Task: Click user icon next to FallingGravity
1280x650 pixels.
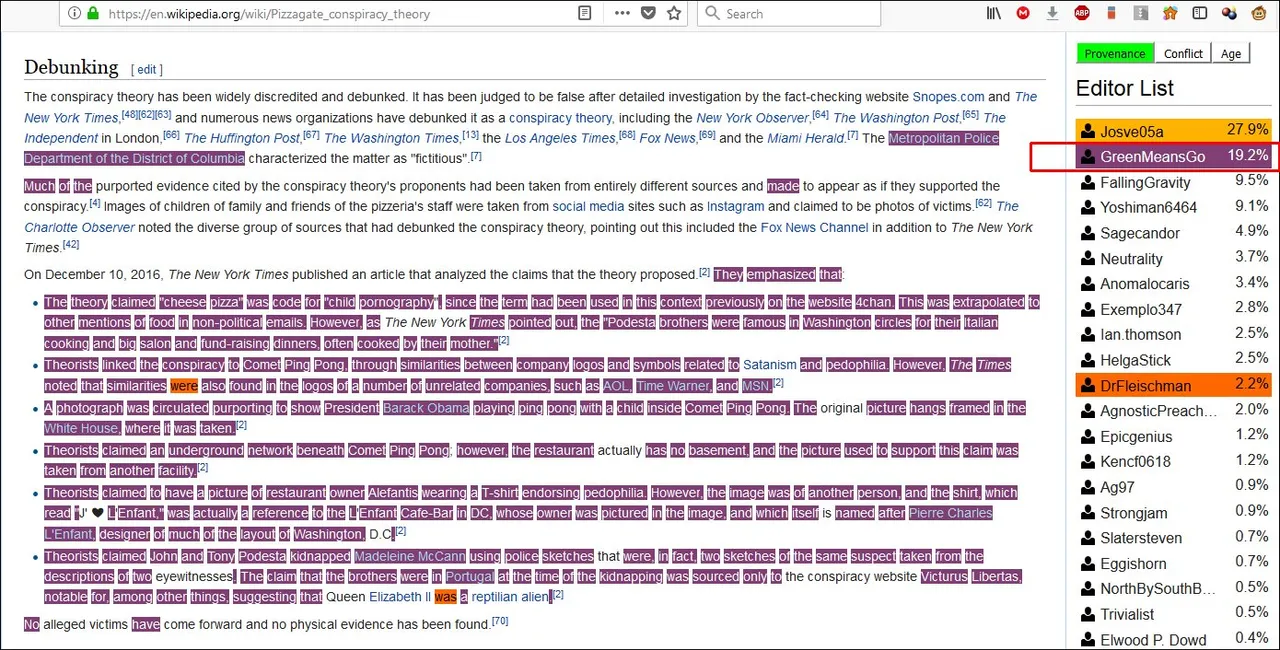Action: coord(1089,182)
